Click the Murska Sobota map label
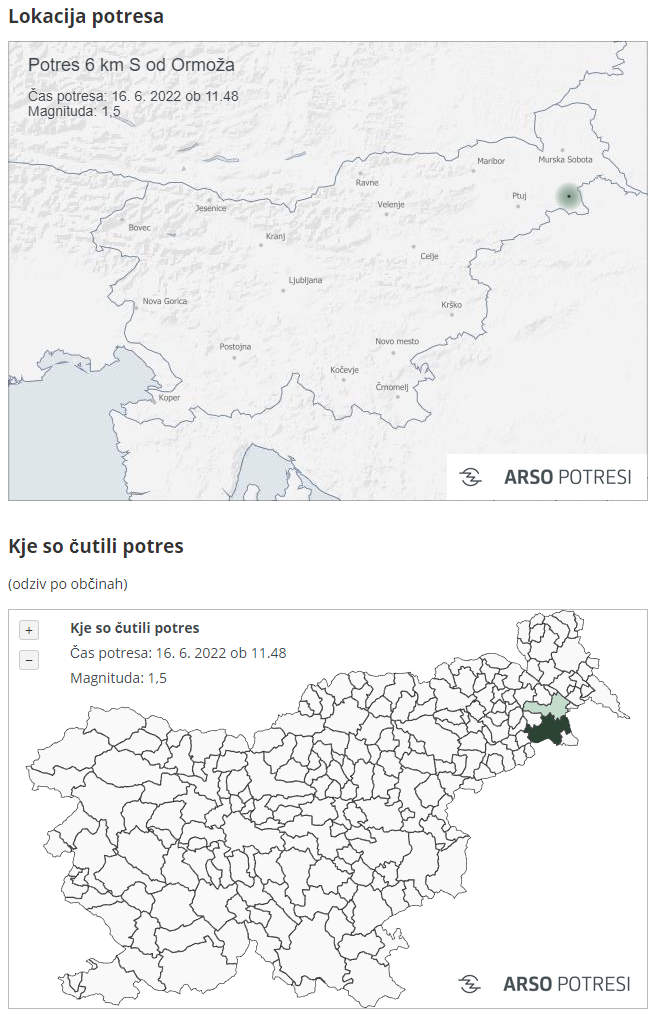This screenshot has width=661, height=1018. pyautogui.click(x=565, y=159)
